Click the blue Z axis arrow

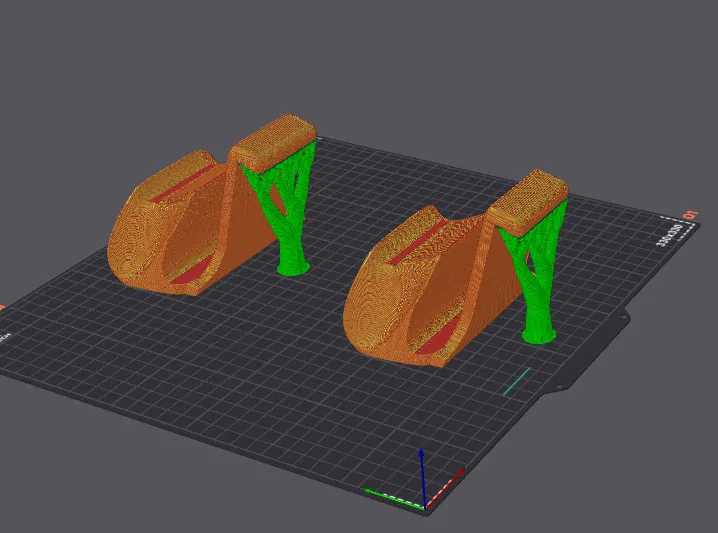click(423, 479)
